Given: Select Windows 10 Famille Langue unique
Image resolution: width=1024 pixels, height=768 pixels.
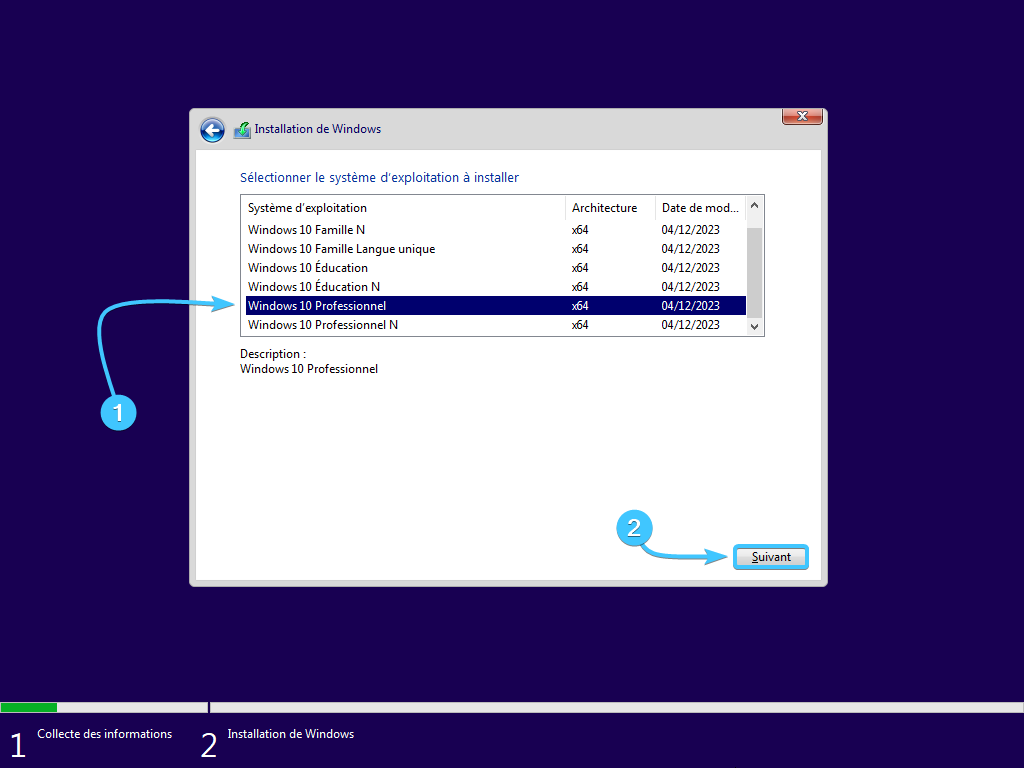Looking at the screenshot, I should point(496,249).
